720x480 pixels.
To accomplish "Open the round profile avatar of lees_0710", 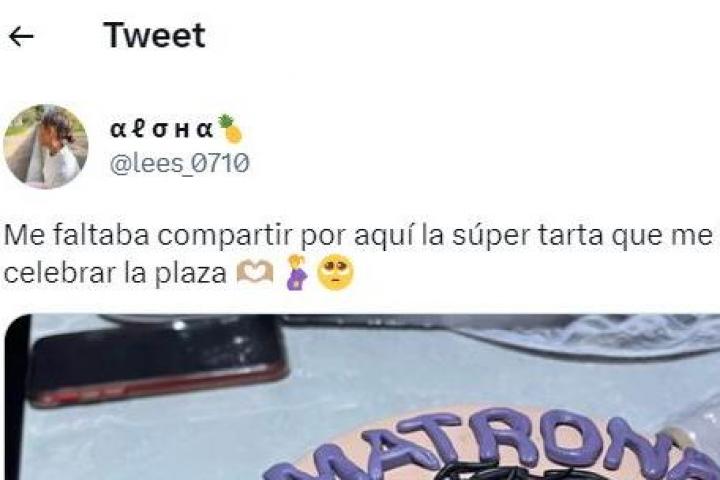I will (x=45, y=147).
